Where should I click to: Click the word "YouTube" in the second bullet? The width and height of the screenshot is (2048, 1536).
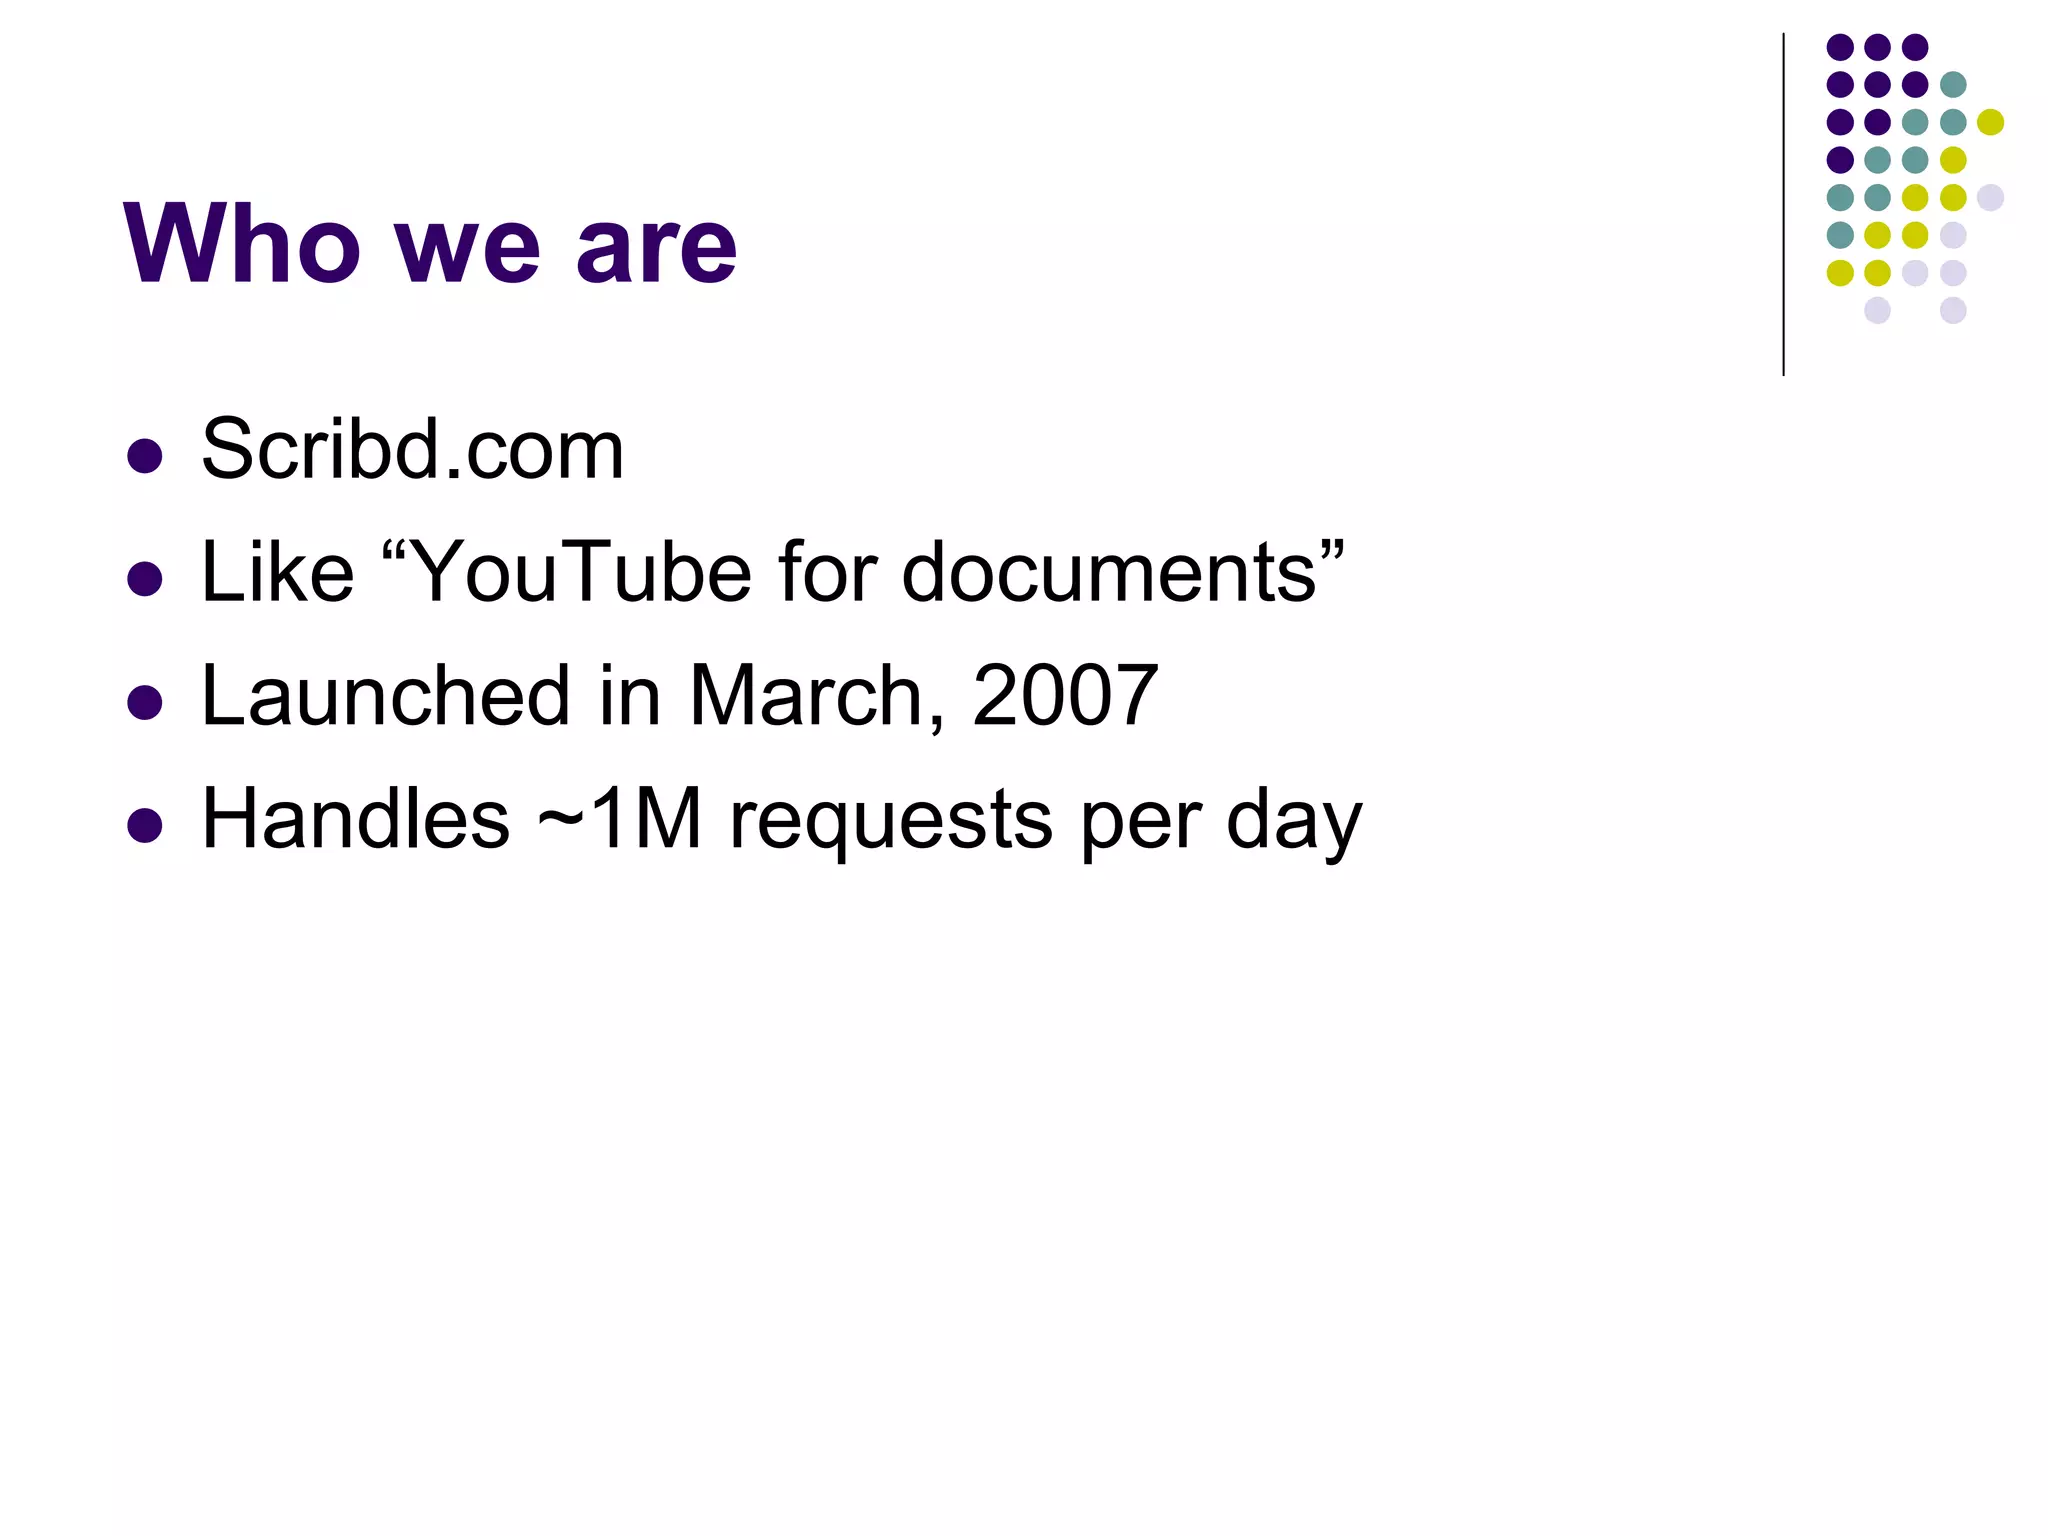click(581, 572)
